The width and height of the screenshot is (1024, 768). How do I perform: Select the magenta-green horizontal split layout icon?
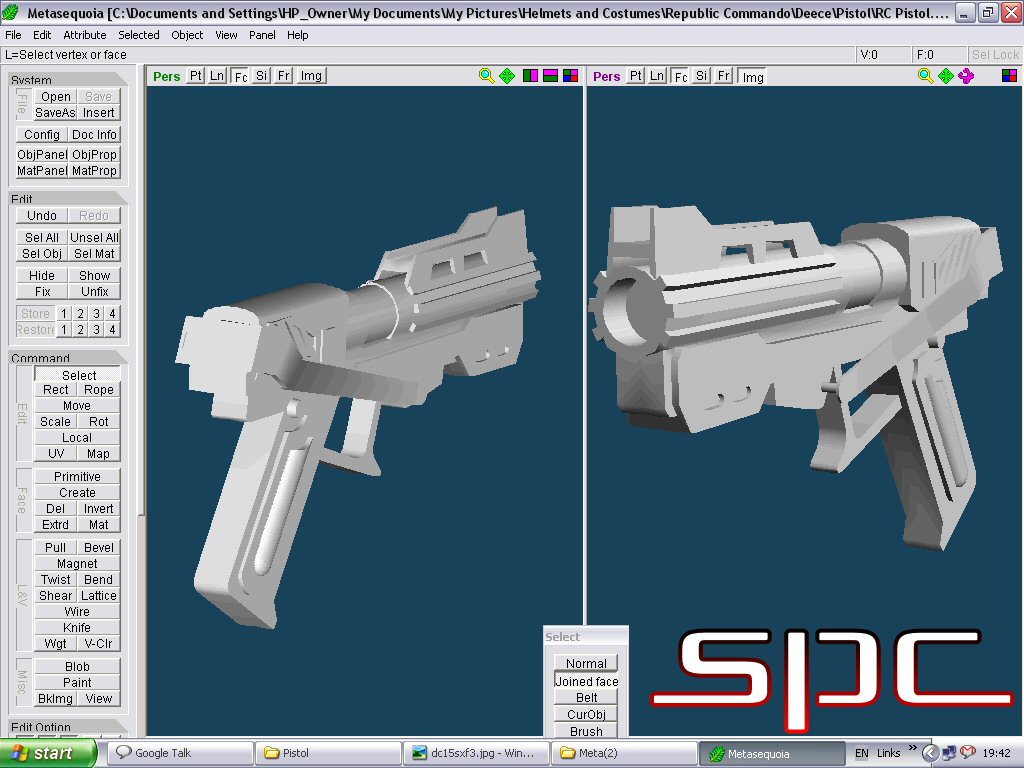(551, 76)
